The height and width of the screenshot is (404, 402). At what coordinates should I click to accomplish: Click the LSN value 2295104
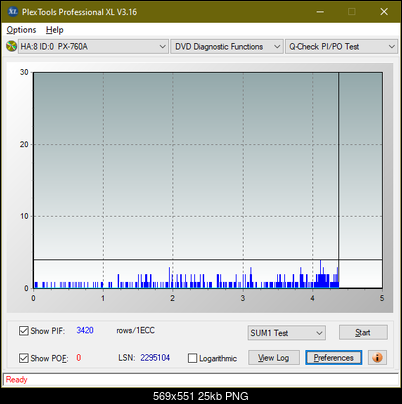pyautogui.click(x=155, y=358)
